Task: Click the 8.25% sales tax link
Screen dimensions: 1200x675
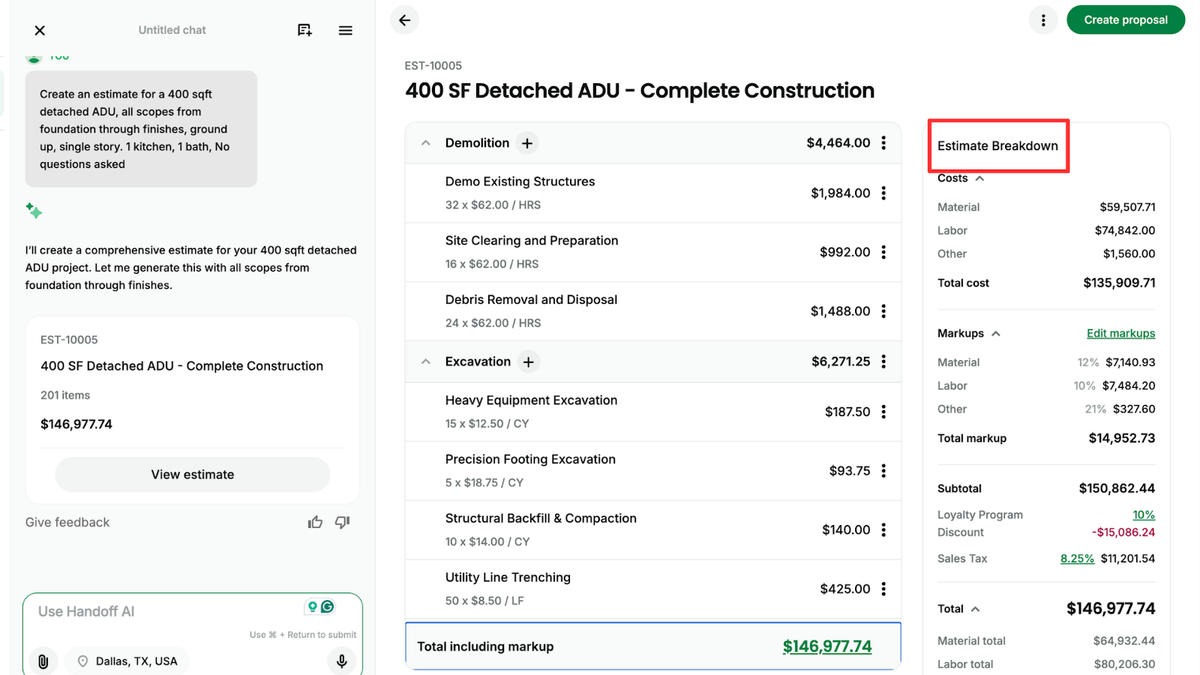Action: point(1076,559)
